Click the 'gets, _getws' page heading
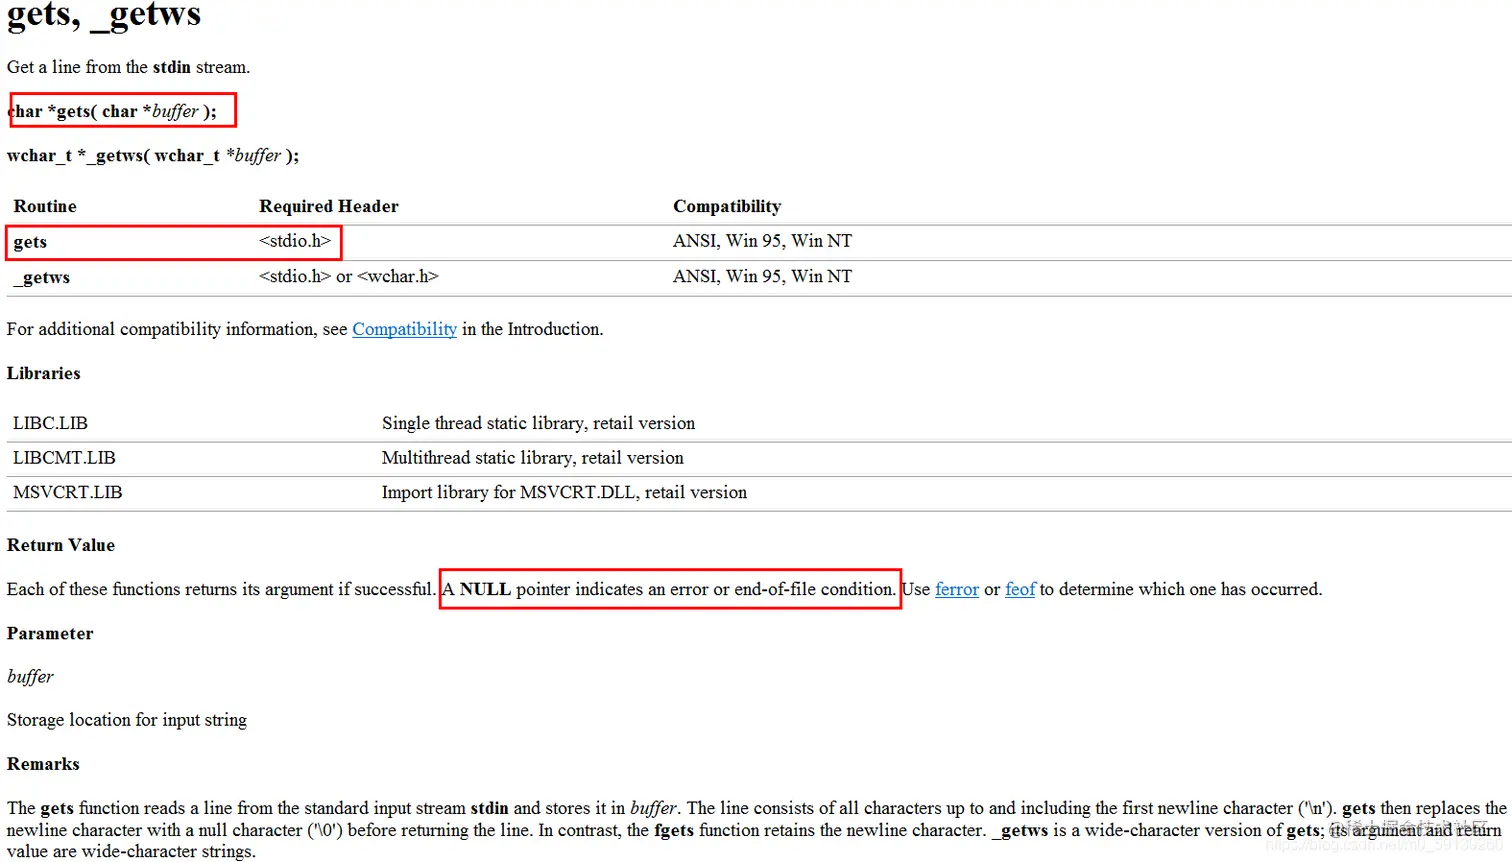The height and width of the screenshot is (862, 1512). (104, 14)
